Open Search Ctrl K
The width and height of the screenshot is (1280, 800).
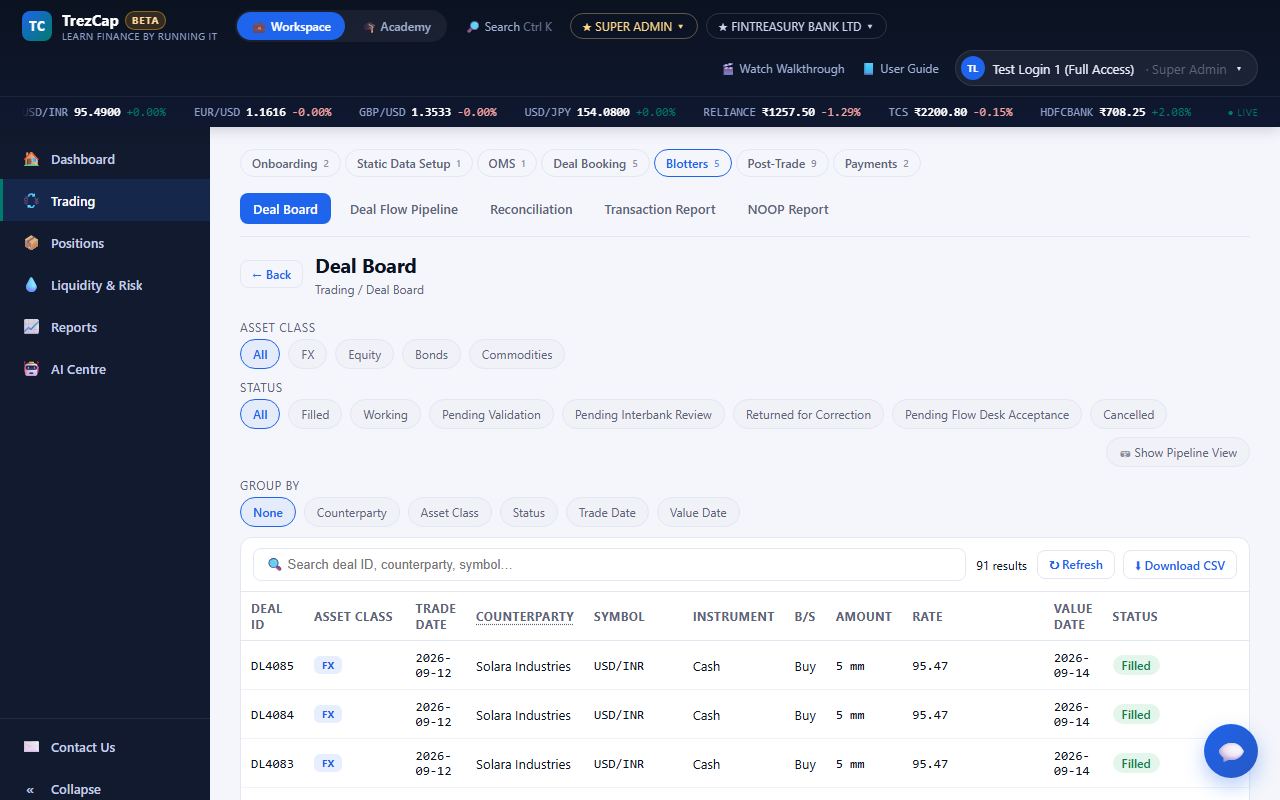click(x=509, y=27)
